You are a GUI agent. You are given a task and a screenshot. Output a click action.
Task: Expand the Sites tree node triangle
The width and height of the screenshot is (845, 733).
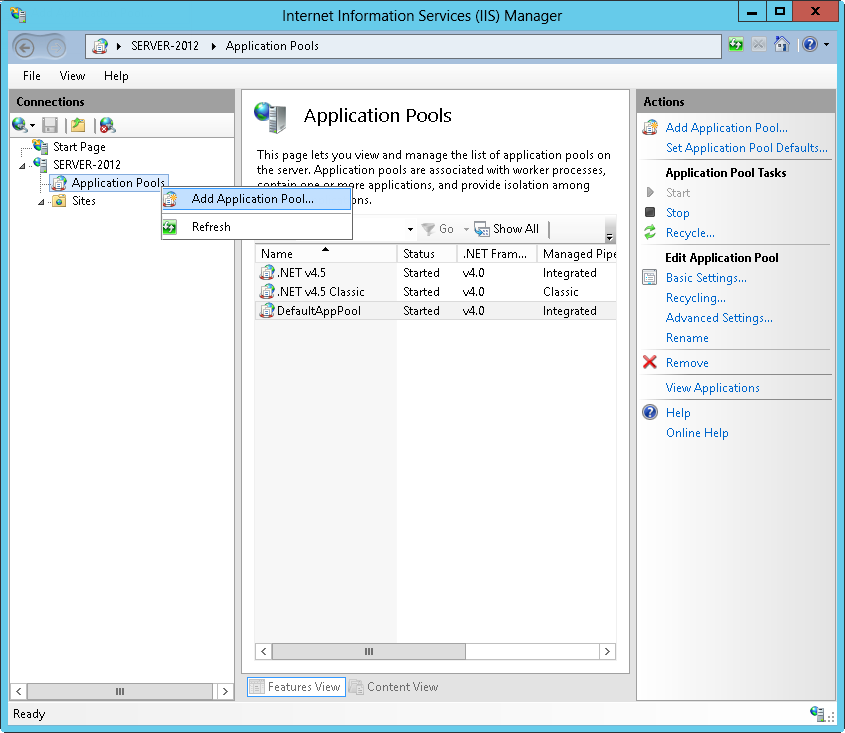tap(41, 202)
